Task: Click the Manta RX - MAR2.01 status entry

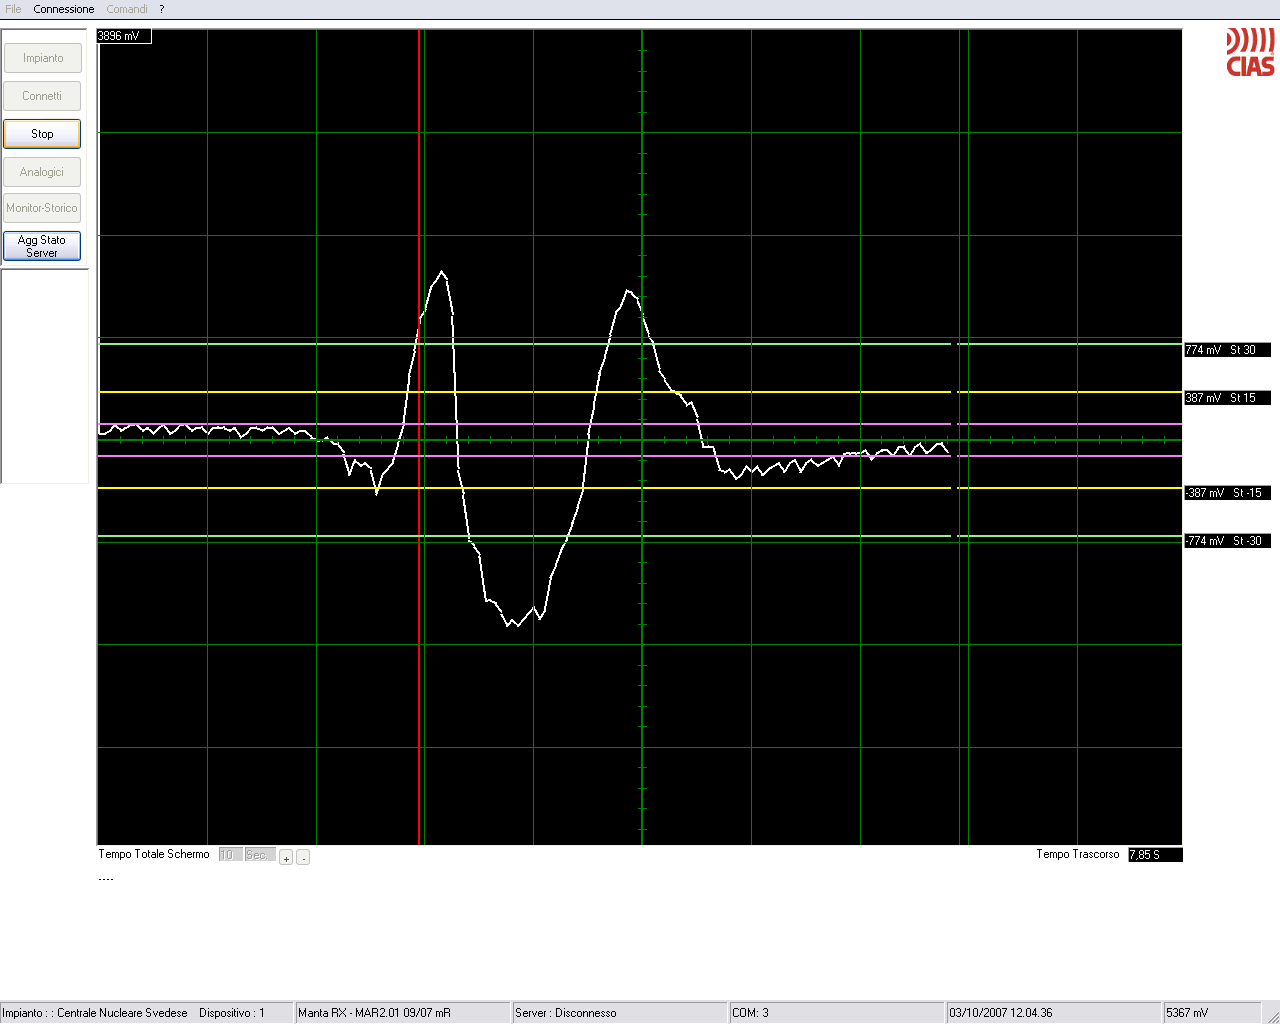Action: tap(403, 1013)
